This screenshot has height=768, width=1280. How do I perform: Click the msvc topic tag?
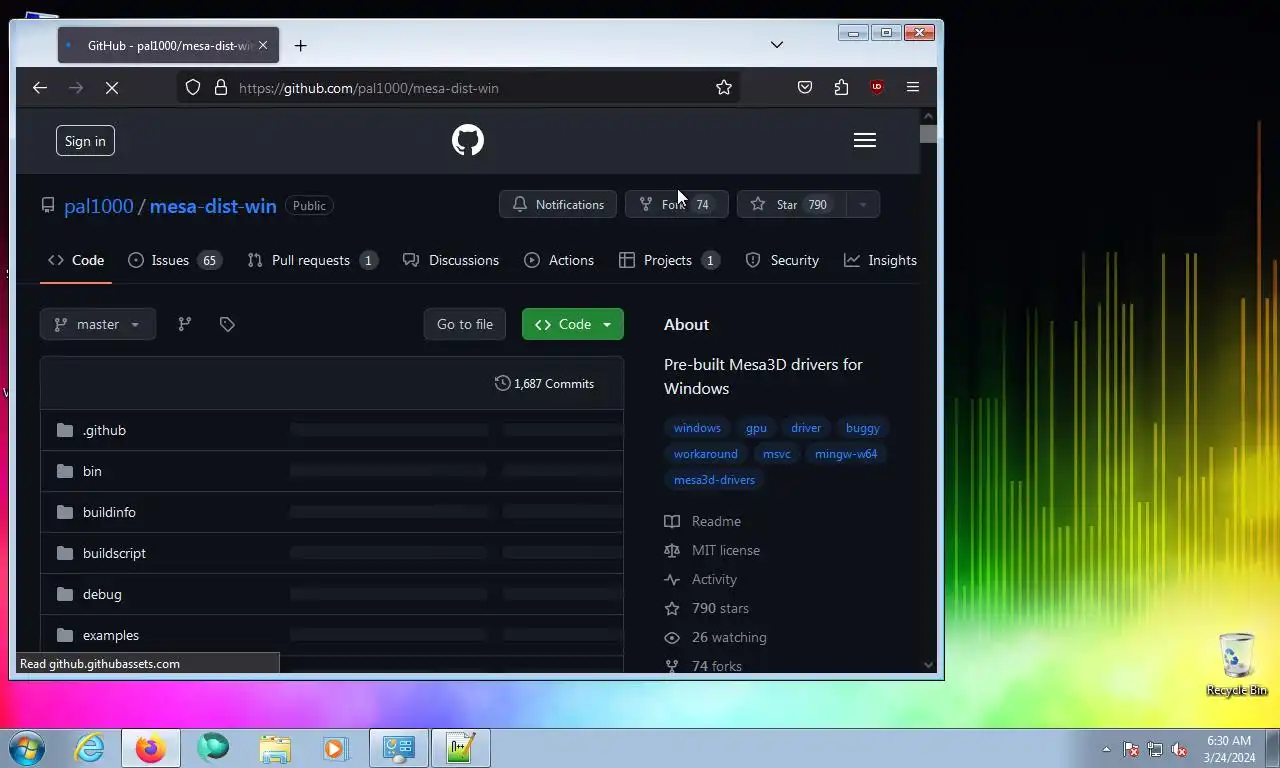pyautogui.click(x=777, y=454)
